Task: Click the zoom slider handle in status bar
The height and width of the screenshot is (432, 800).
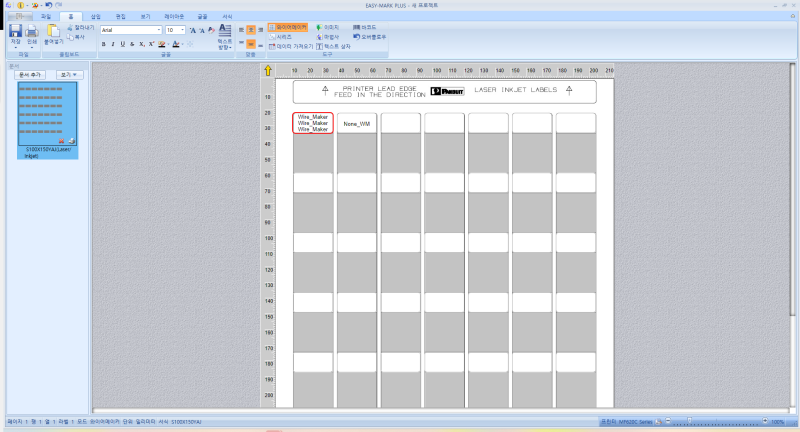Action: 689,421
